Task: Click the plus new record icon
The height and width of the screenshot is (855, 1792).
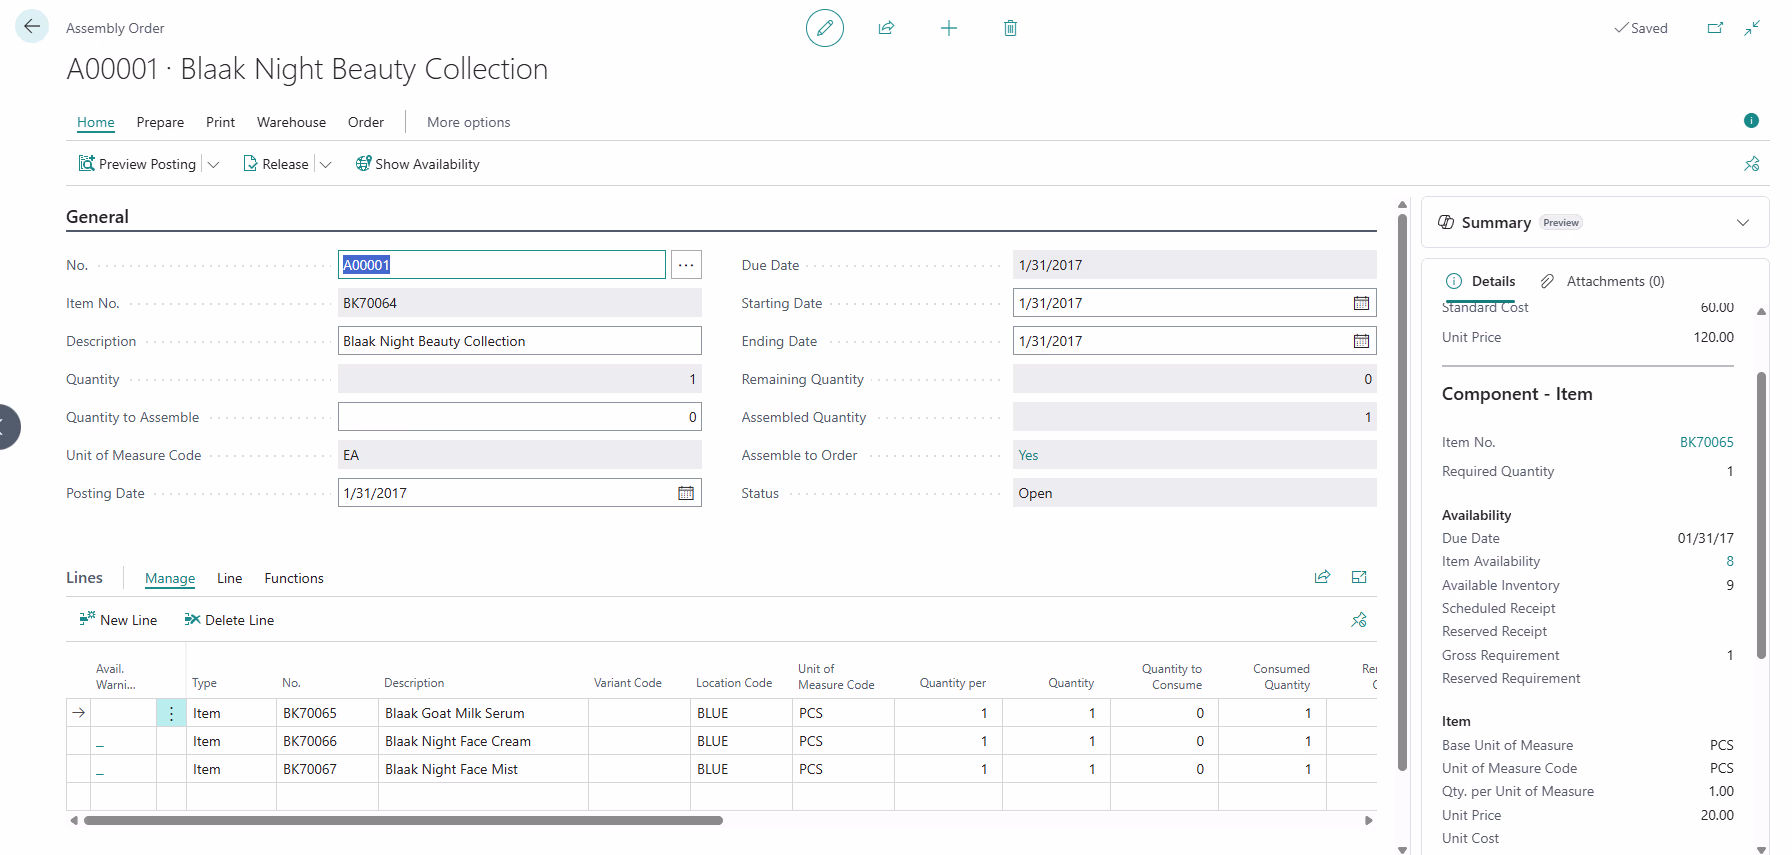Action: pyautogui.click(x=949, y=28)
